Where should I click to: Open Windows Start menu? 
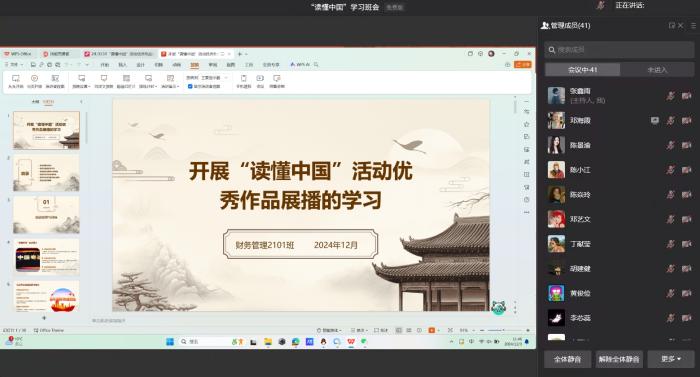170,342
